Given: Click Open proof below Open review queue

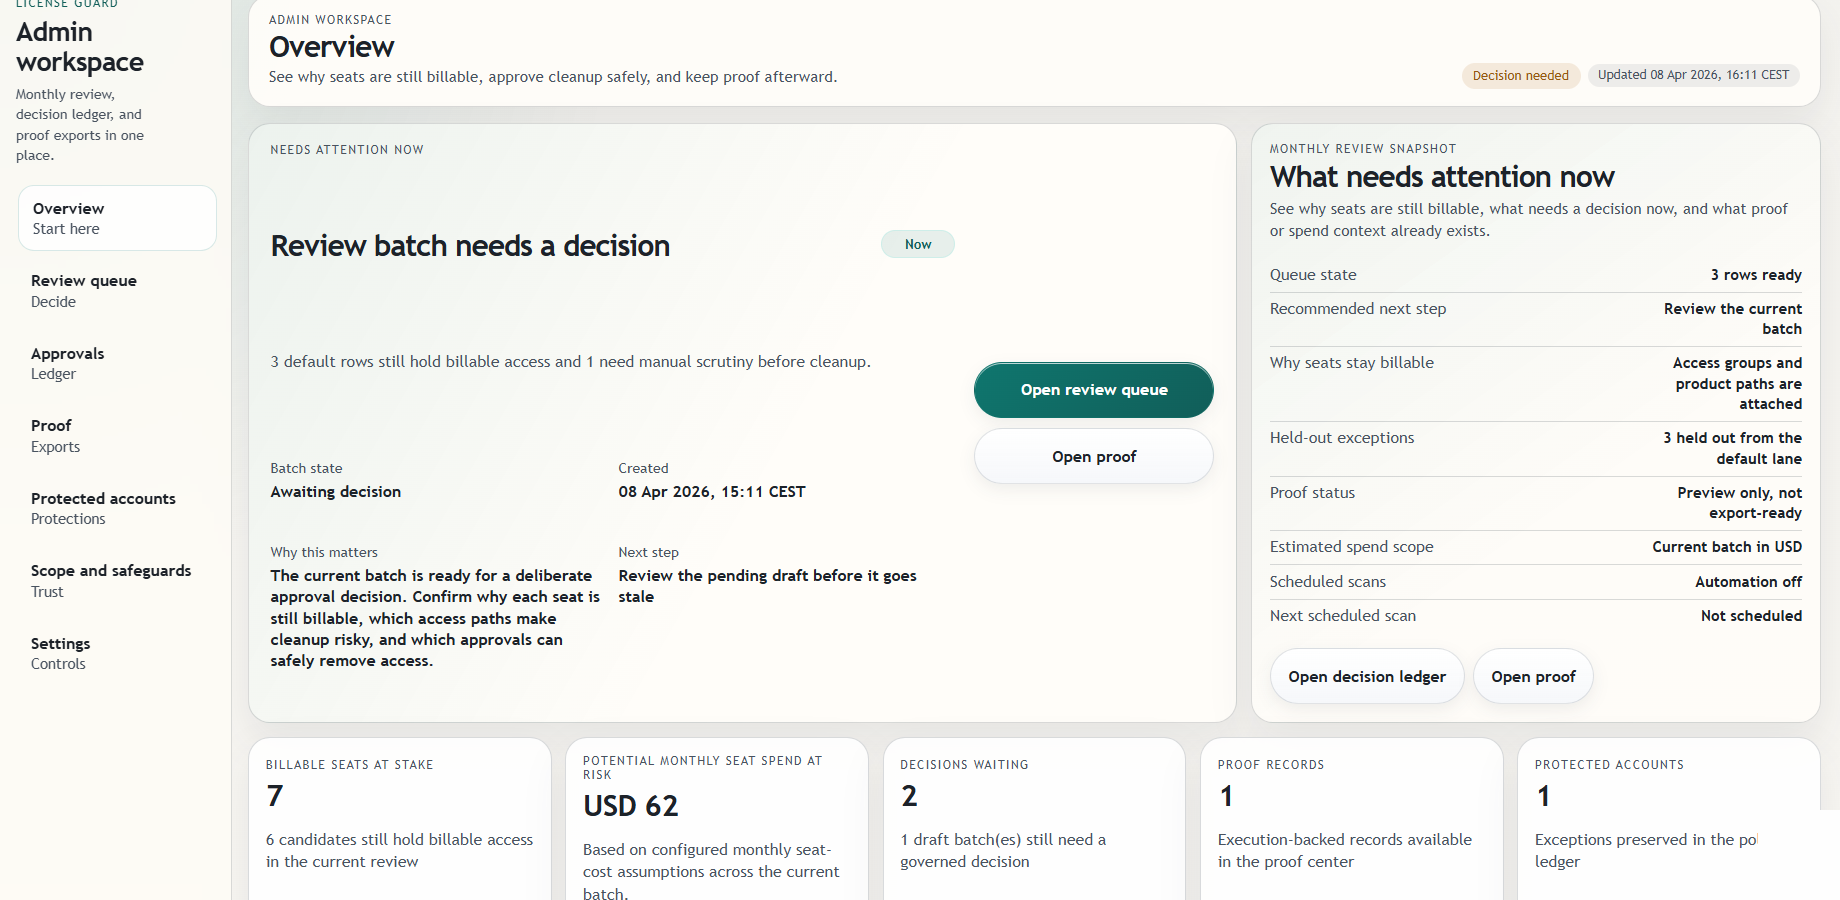Looking at the screenshot, I should point(1093,457).
